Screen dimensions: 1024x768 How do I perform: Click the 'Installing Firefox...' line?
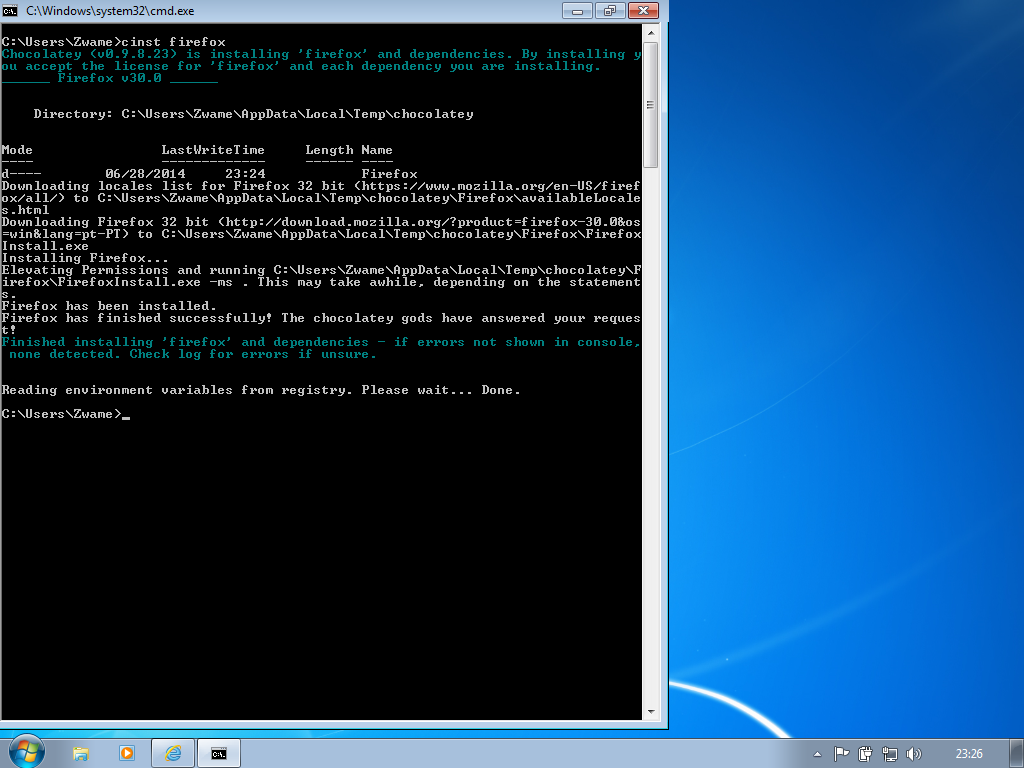85,258
